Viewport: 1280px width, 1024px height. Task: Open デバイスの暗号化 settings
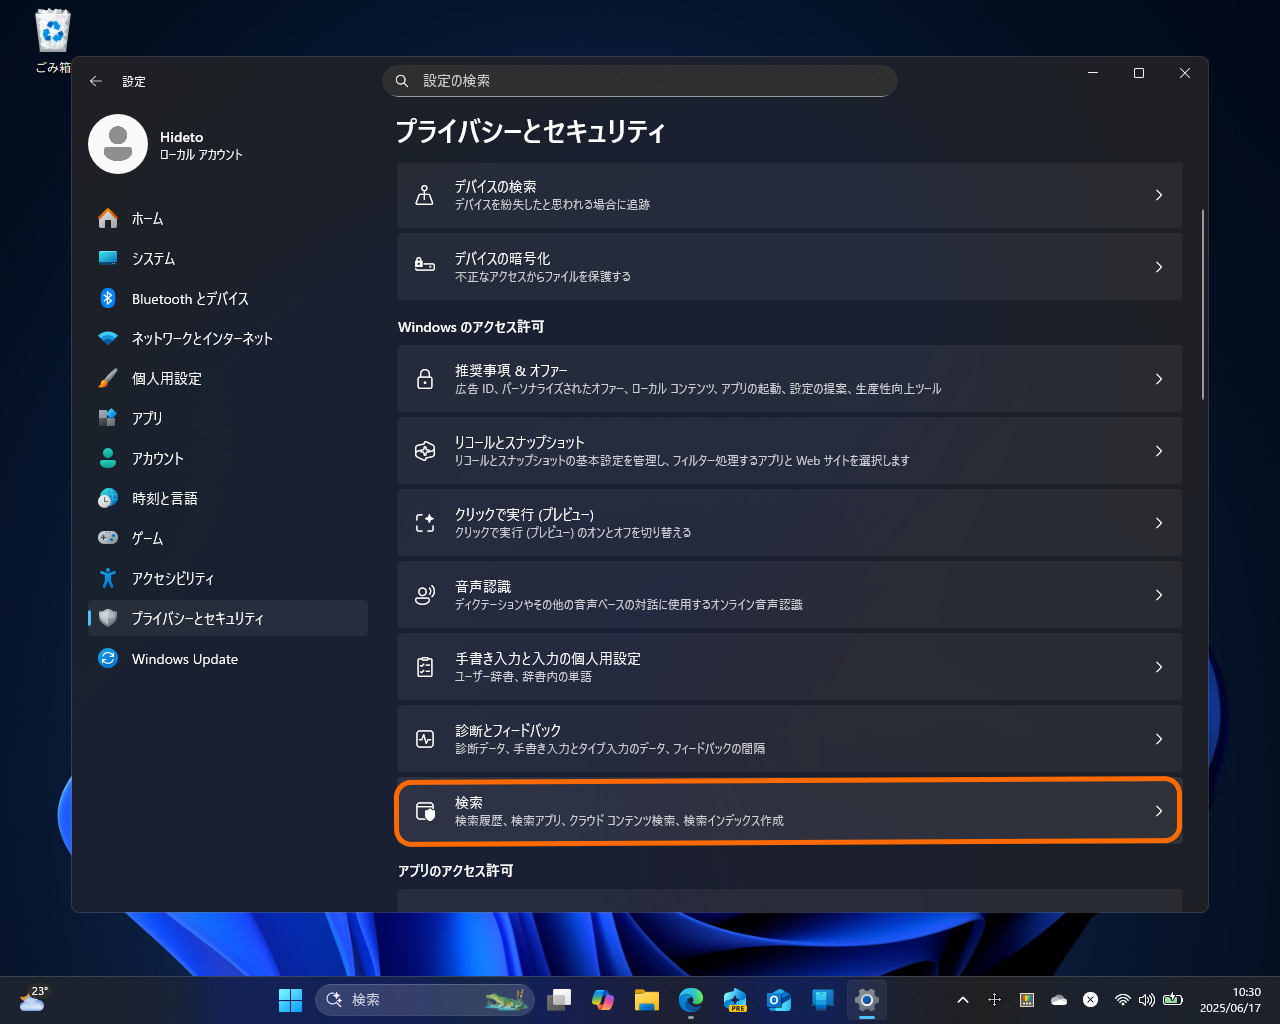coord(790,266)
